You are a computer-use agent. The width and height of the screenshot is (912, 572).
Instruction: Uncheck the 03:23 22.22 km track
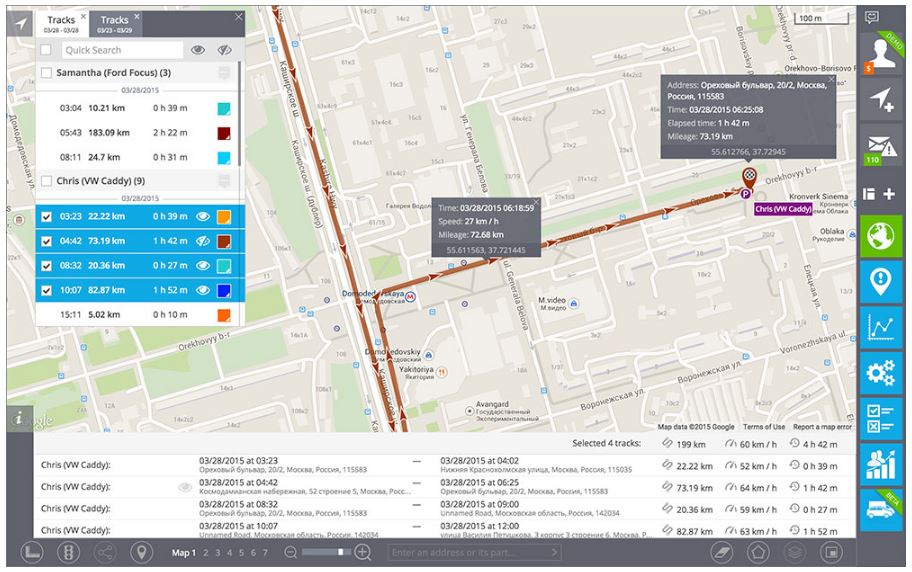(x=47, y=216)
